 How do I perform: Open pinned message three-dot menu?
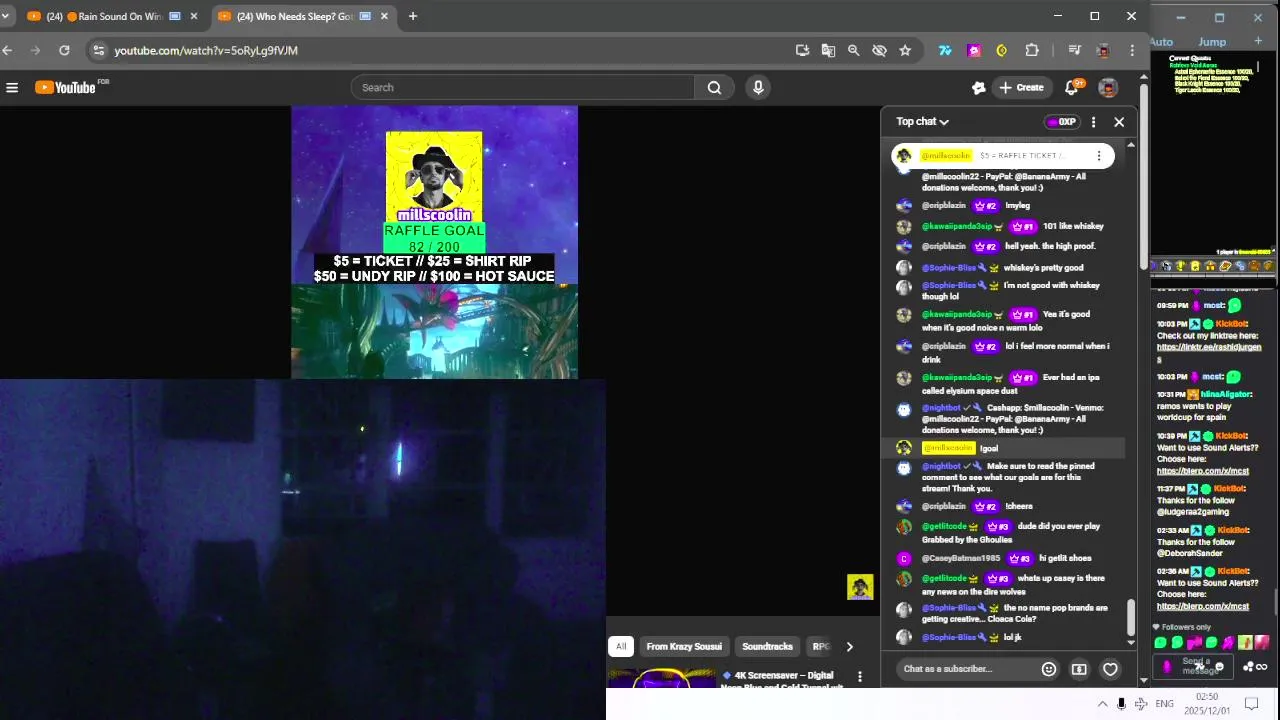tap(1098, 156)
